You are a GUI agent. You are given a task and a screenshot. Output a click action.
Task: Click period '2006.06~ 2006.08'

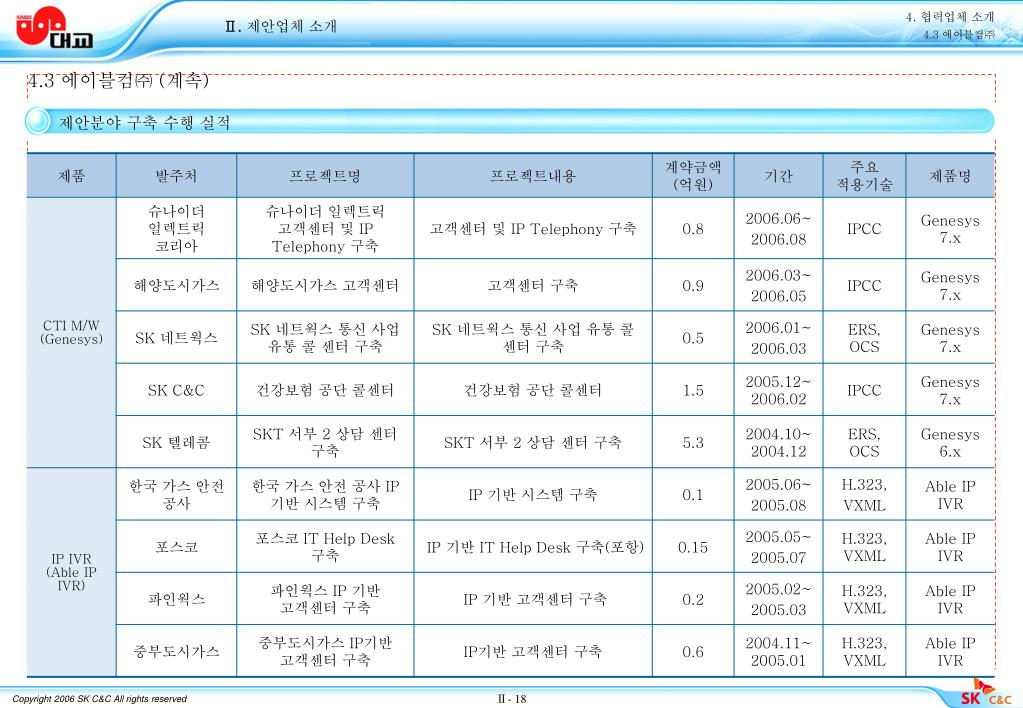click(778, 228)
